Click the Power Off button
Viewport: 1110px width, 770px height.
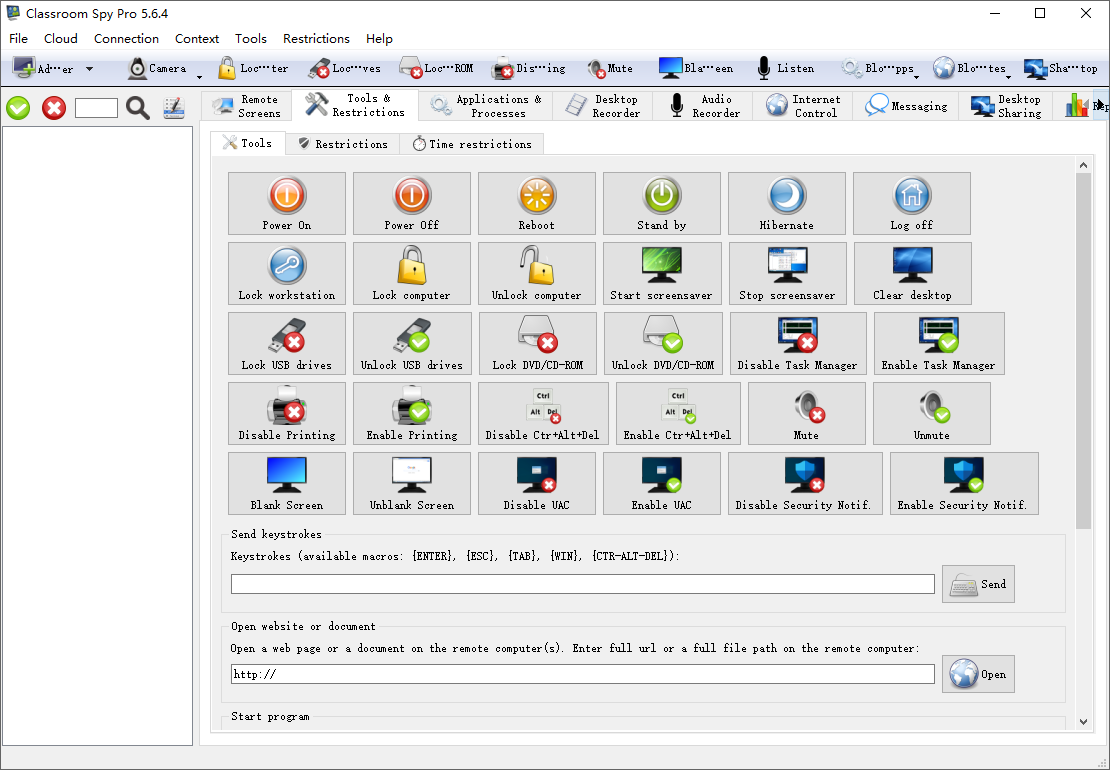[x=412, y=203]
